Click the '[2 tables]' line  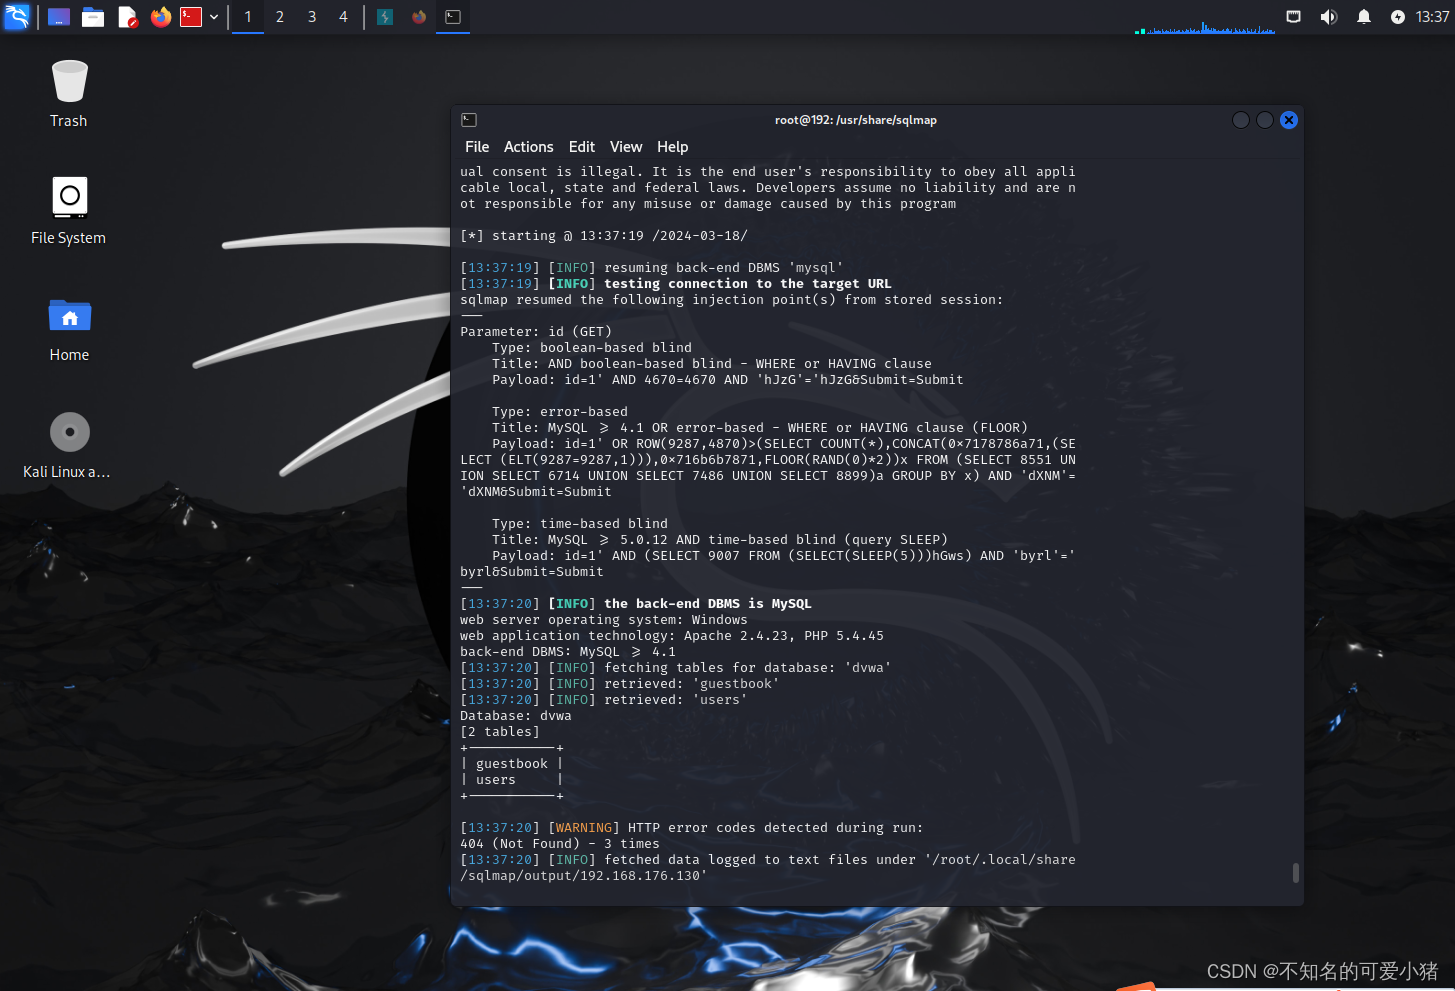point(500,732)
